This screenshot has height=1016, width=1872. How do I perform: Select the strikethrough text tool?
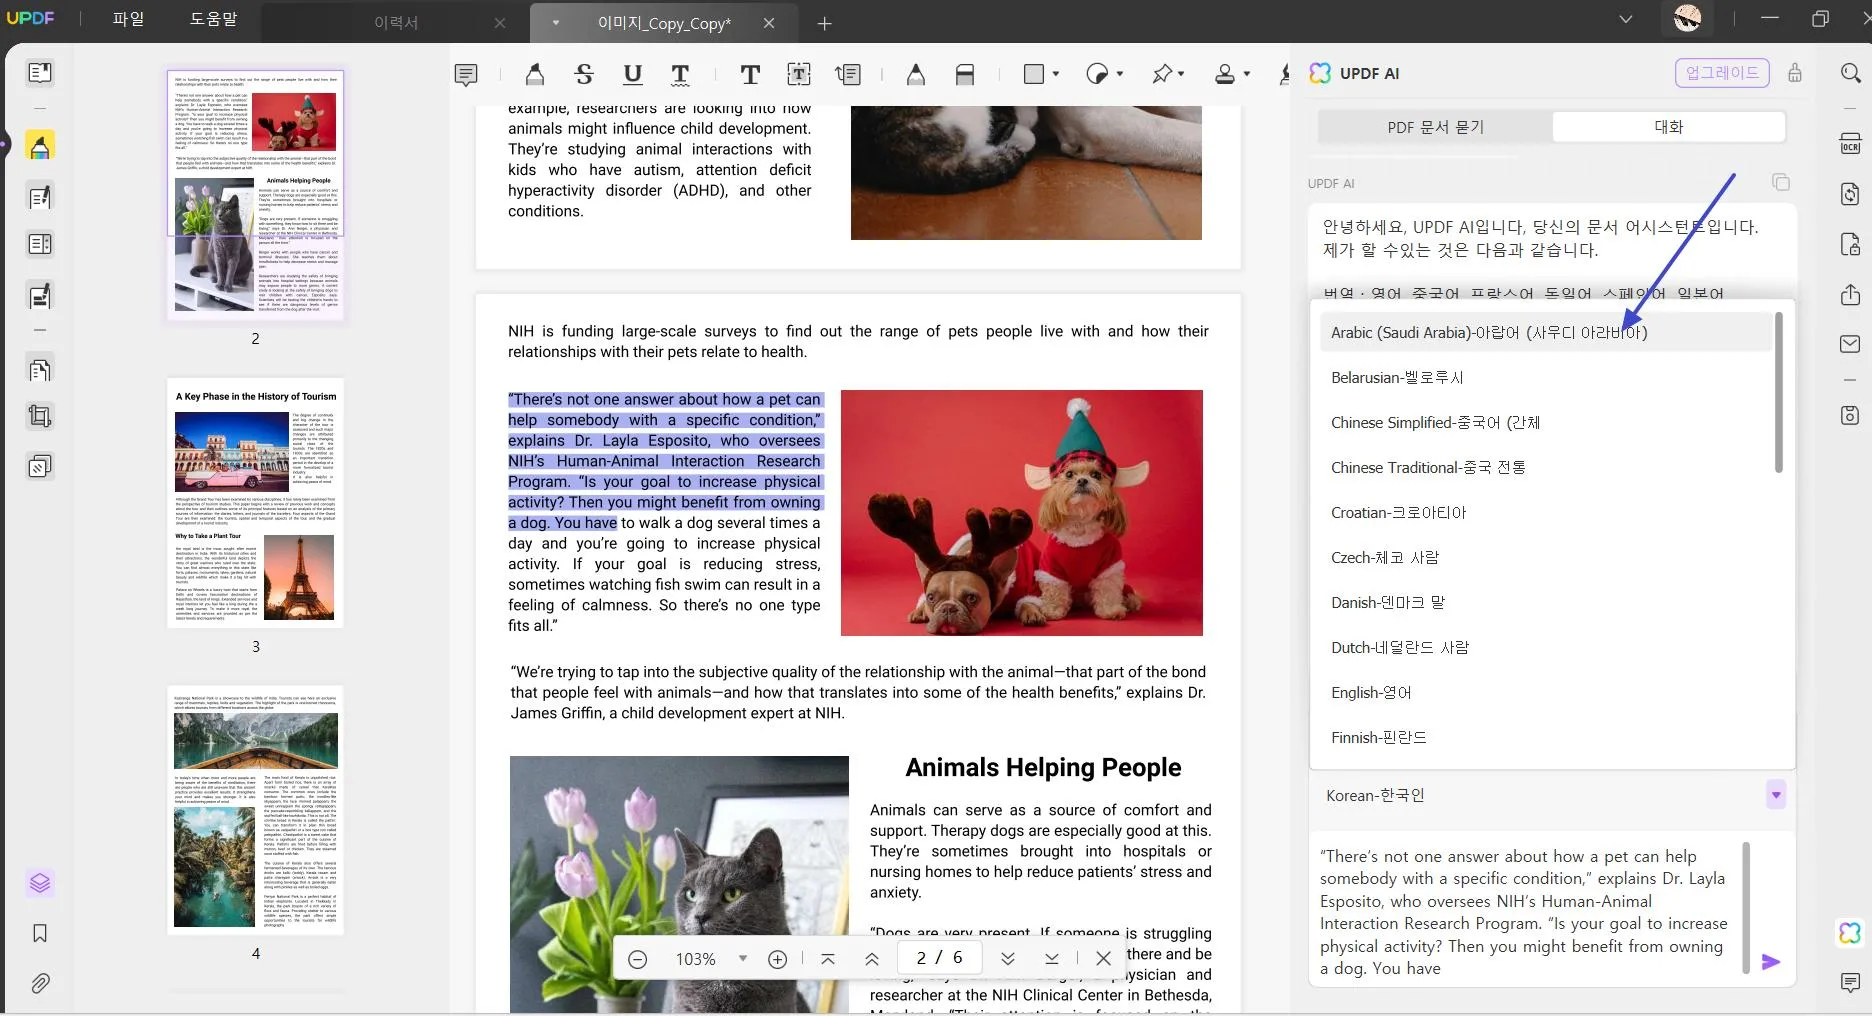(584, 74)
